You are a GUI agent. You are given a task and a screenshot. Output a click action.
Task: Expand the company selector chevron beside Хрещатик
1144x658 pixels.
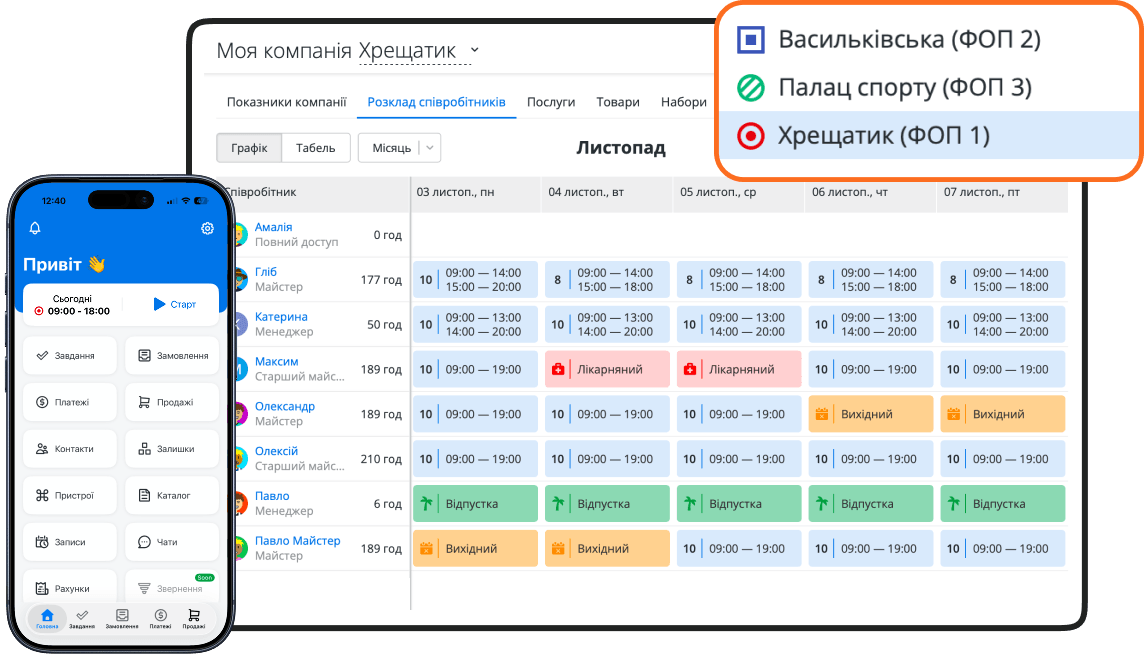[474, 50]
